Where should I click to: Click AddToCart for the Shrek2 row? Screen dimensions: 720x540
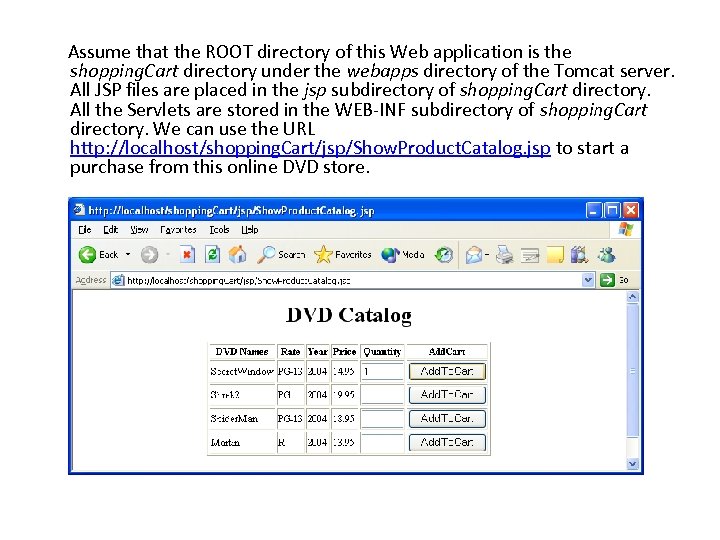(447, 394)
